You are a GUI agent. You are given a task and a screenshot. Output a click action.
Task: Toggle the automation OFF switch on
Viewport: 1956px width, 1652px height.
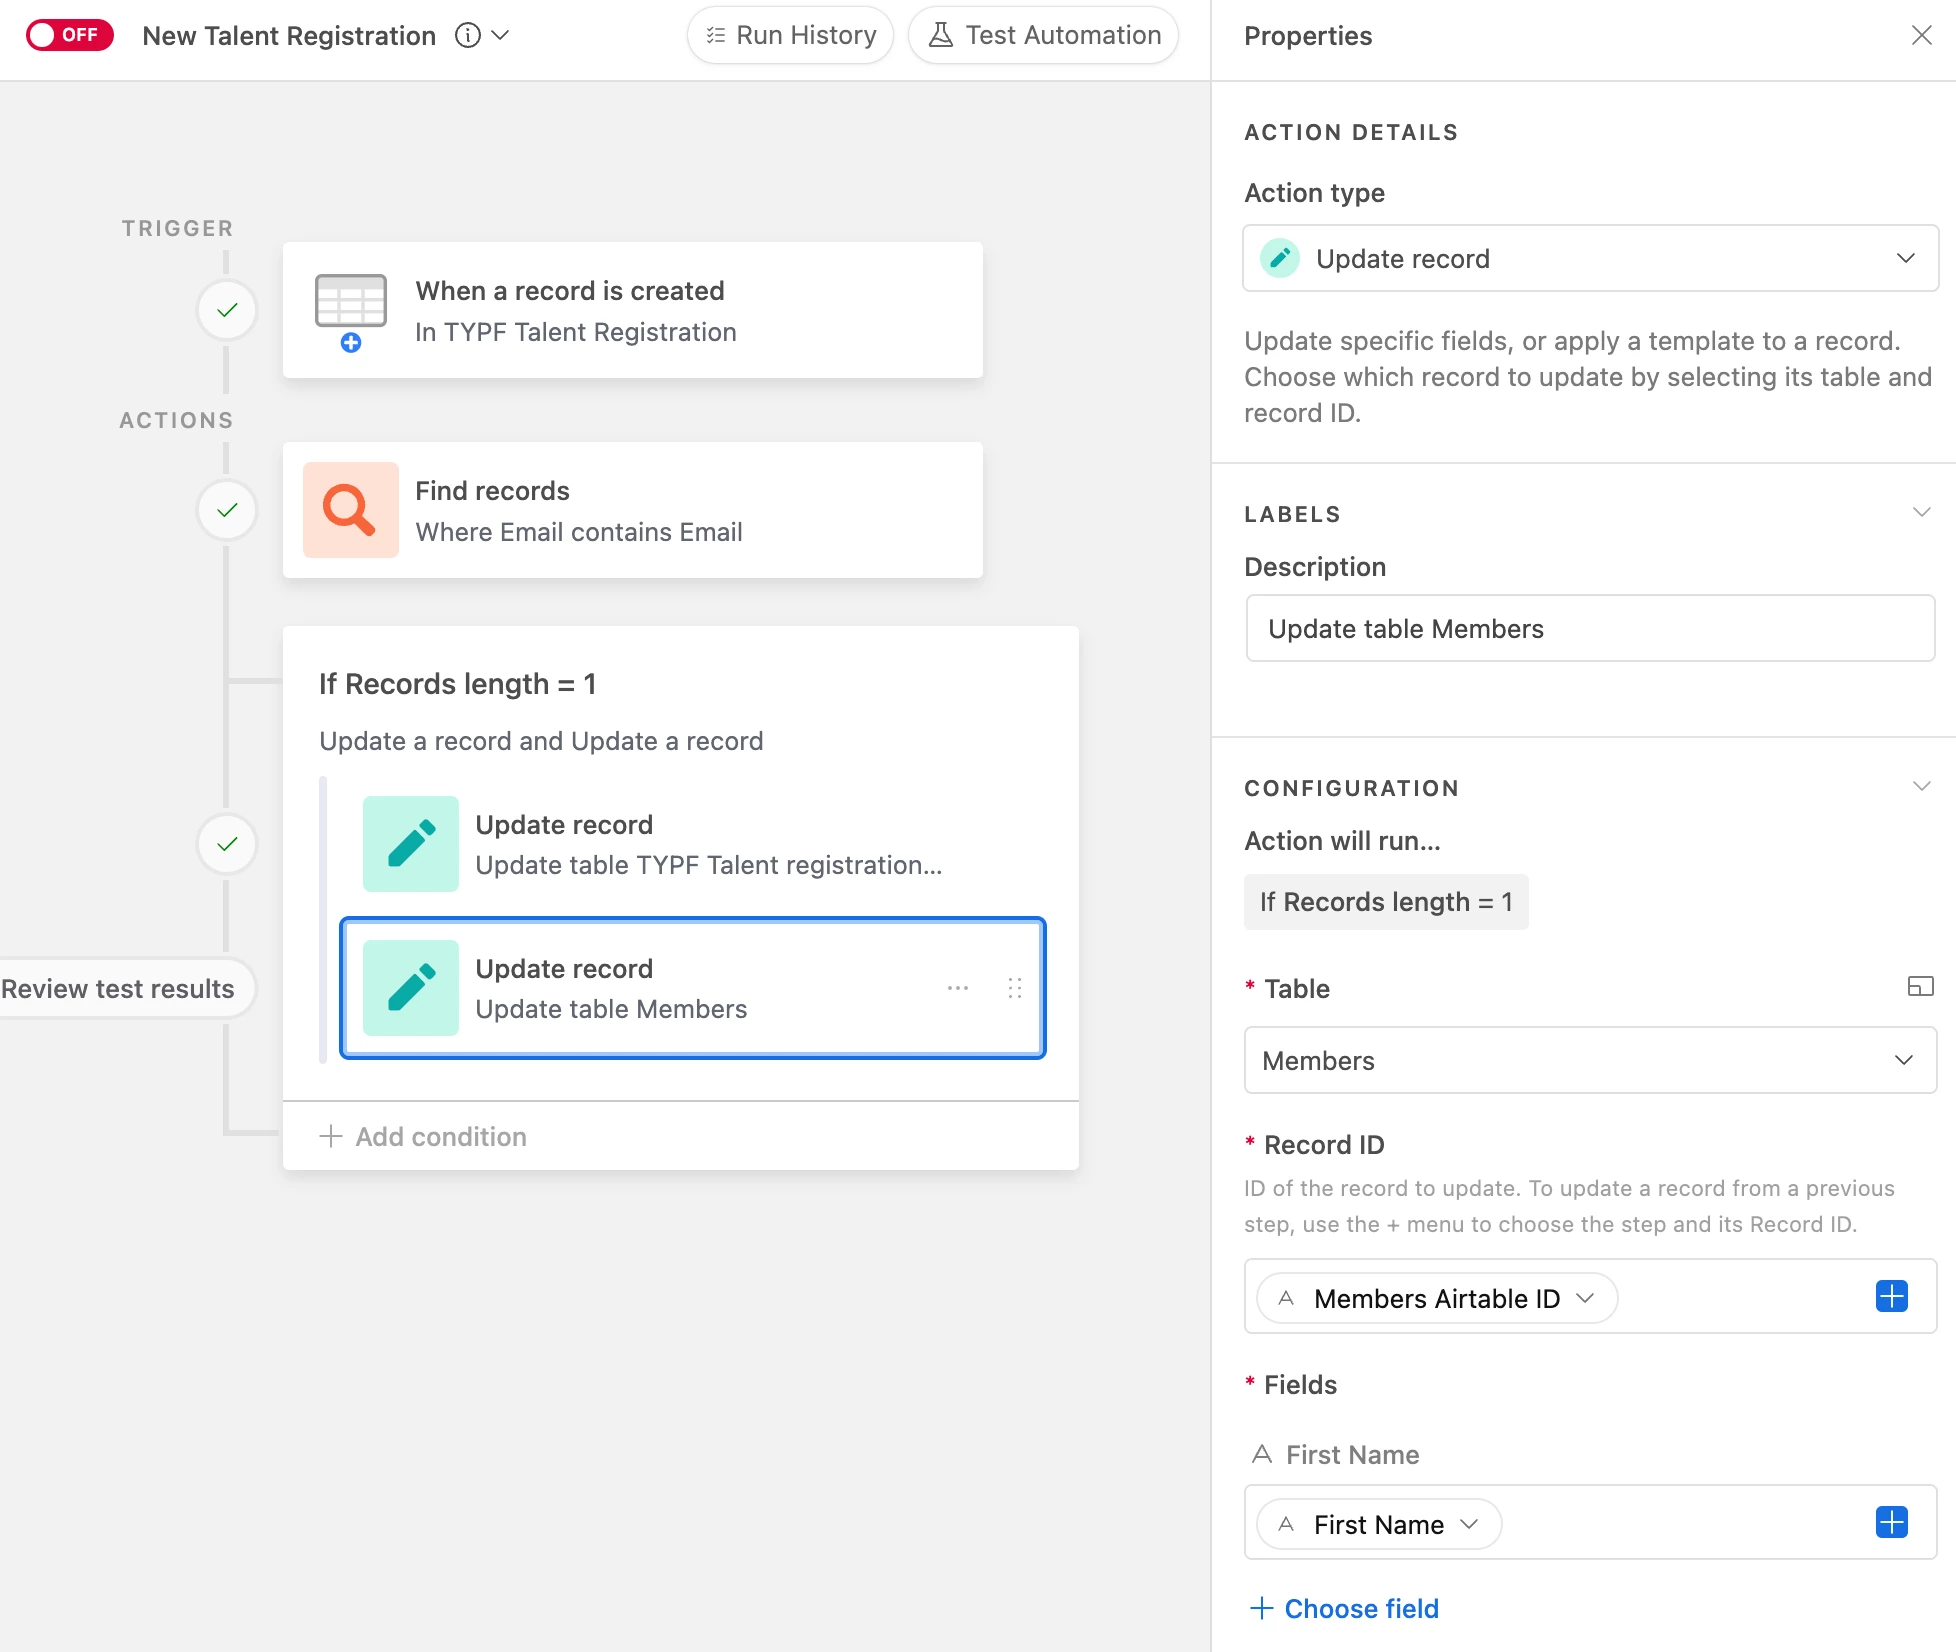[x=68, y=35]
